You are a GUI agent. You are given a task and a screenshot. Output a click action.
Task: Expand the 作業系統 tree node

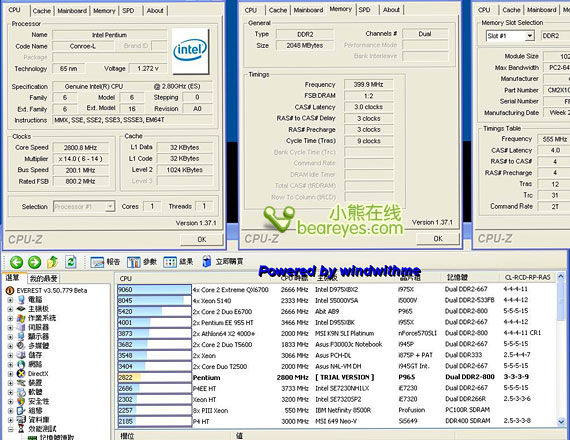(10, 318)
